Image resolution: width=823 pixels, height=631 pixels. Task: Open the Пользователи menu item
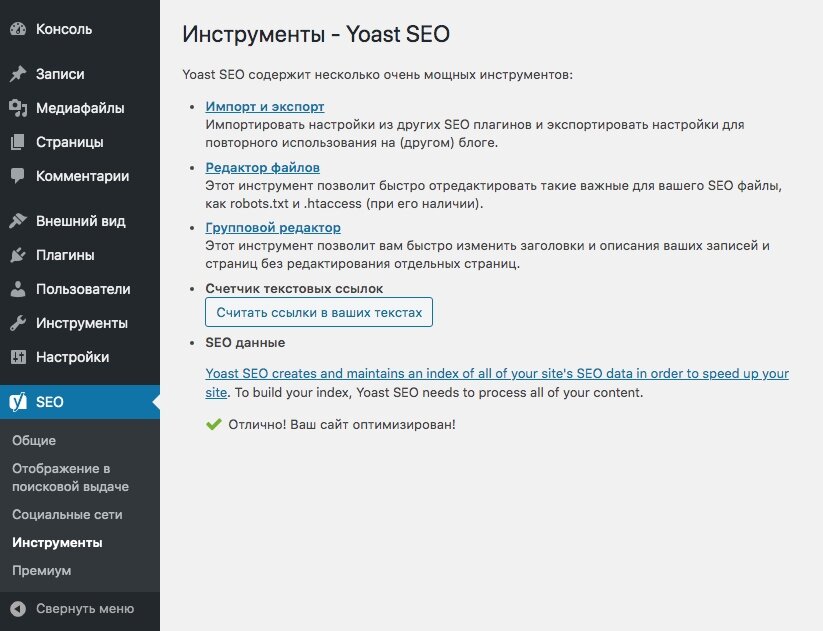(80, 289)
